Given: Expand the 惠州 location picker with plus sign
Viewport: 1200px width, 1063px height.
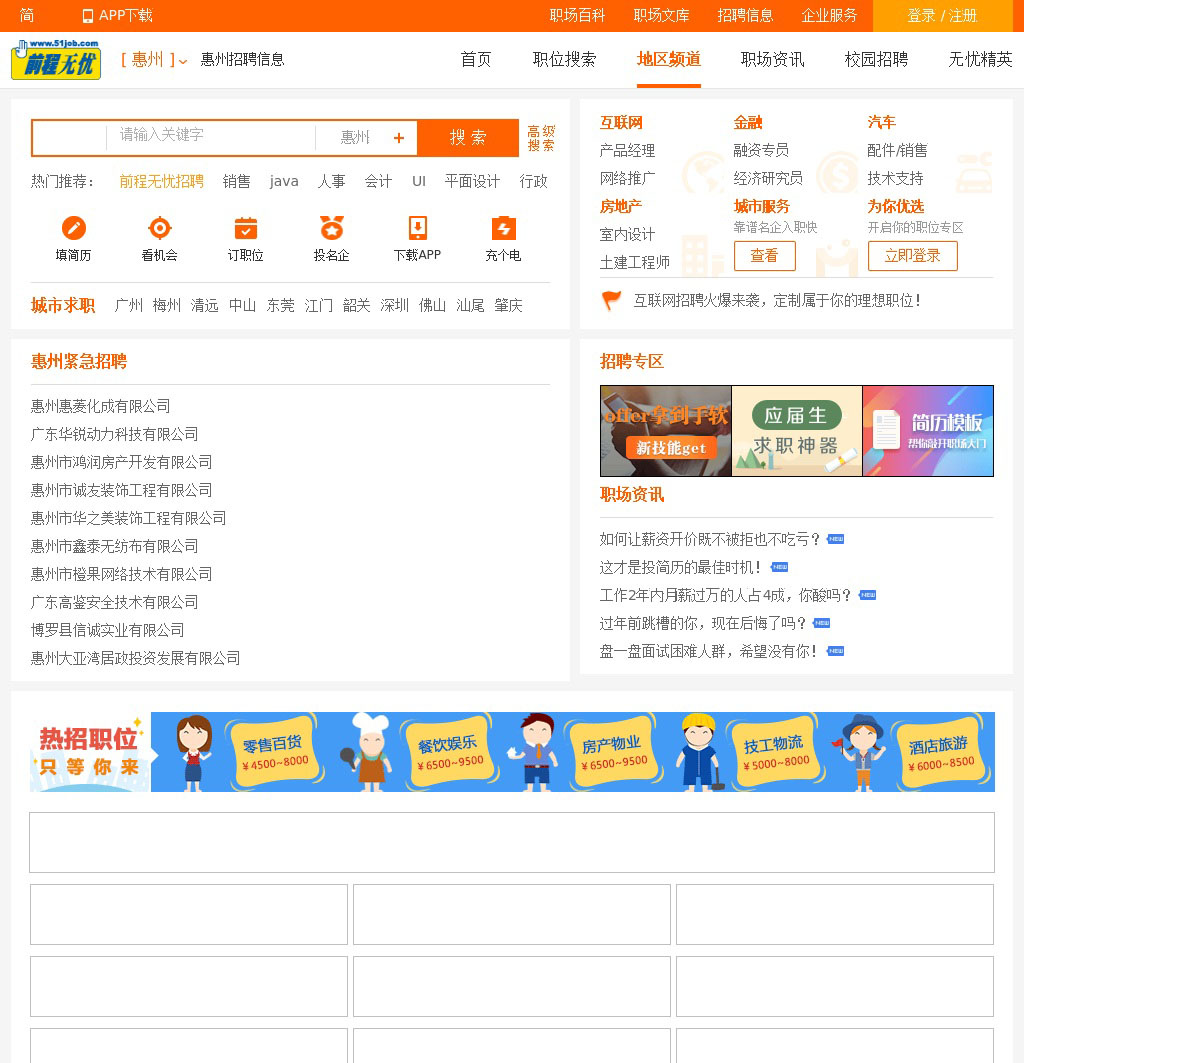Looking at the screenshot, I should click(367, 138).
